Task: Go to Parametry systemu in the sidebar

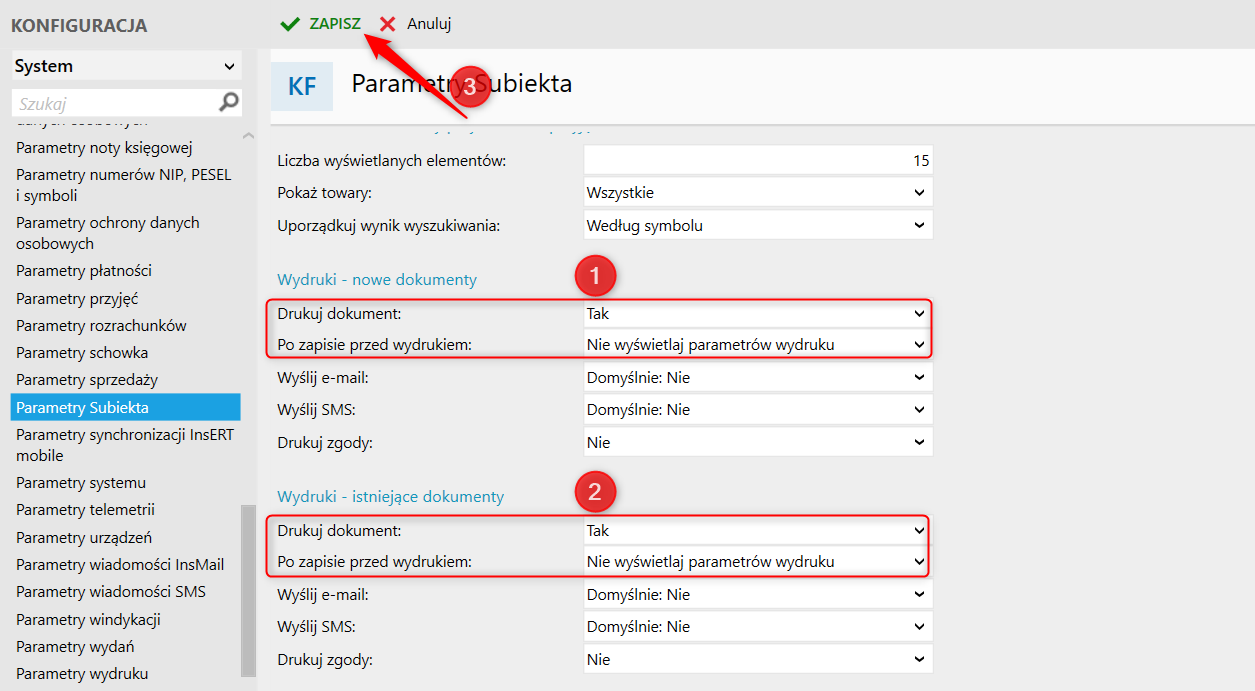Action: pyautogui.click(x=81, y=483)
